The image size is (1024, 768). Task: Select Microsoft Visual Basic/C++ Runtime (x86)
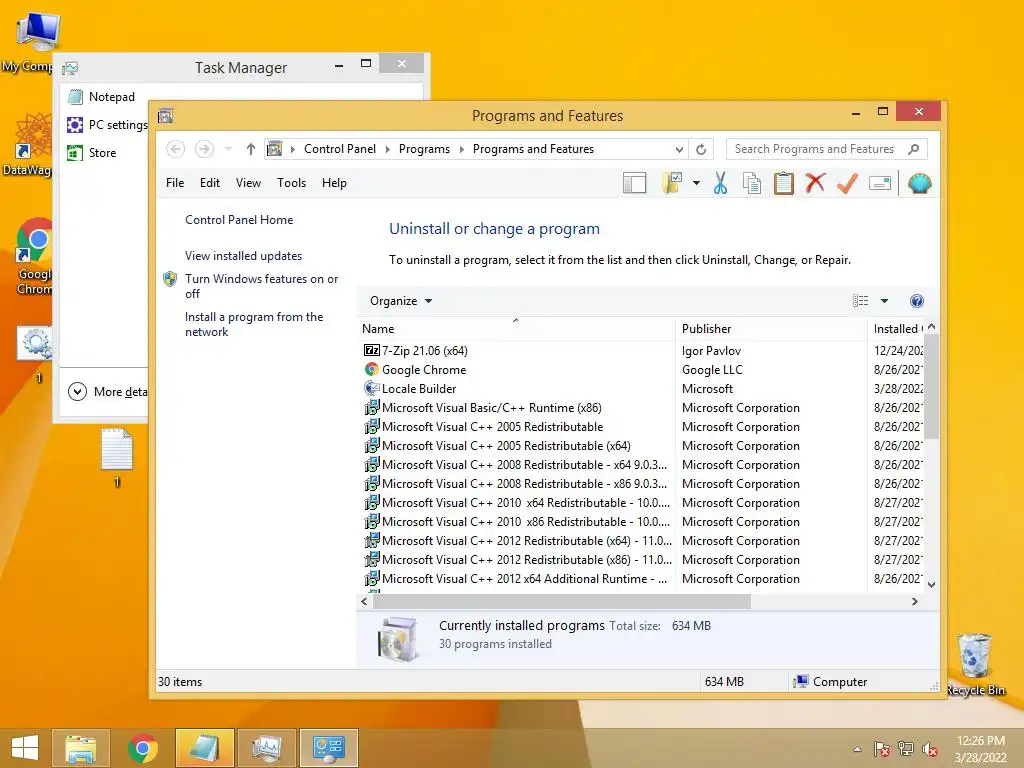point(491,408)
